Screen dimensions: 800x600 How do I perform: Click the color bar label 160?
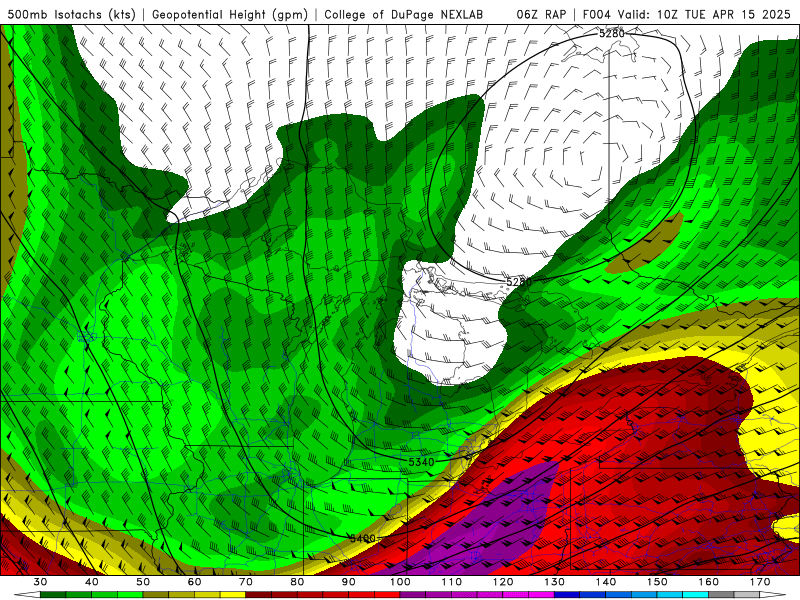click(x=709, y=582)
